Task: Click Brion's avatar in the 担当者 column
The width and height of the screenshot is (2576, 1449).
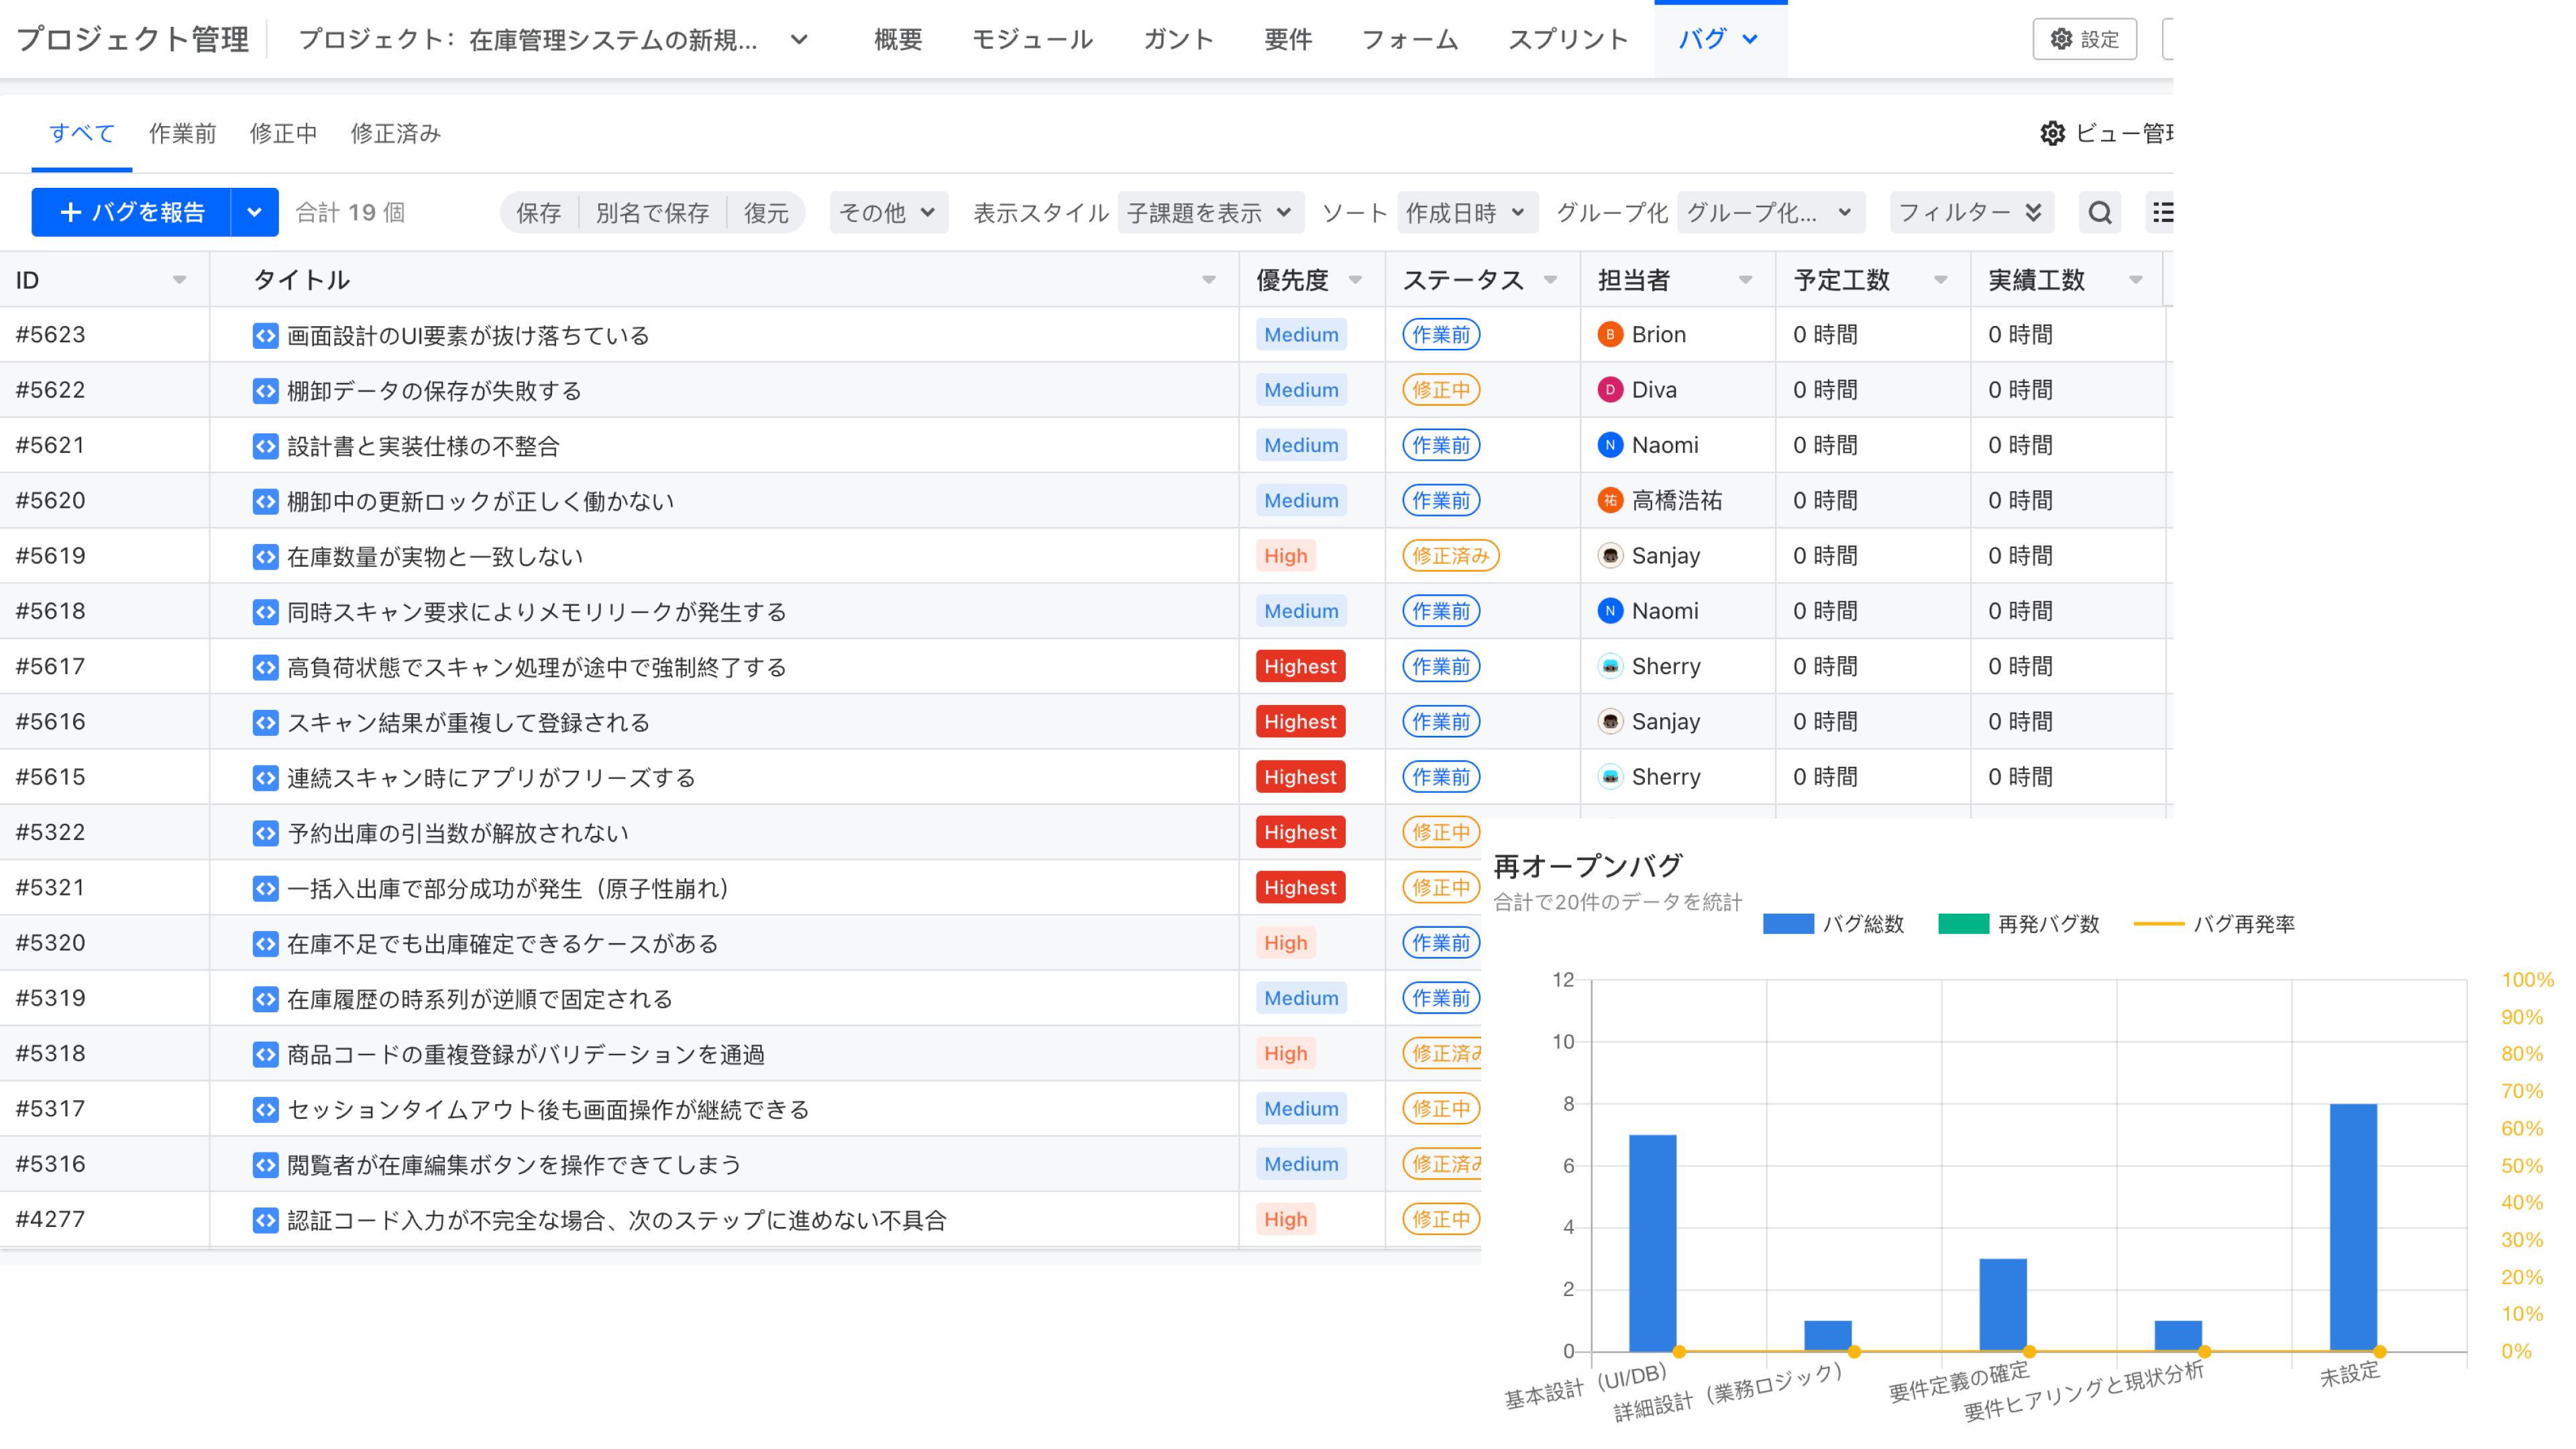Action: tap(1609, 334)
